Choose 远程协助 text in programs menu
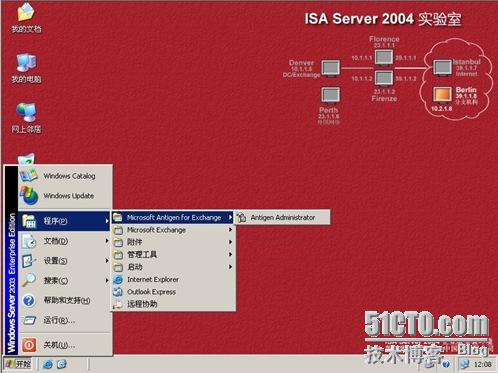 142,304
